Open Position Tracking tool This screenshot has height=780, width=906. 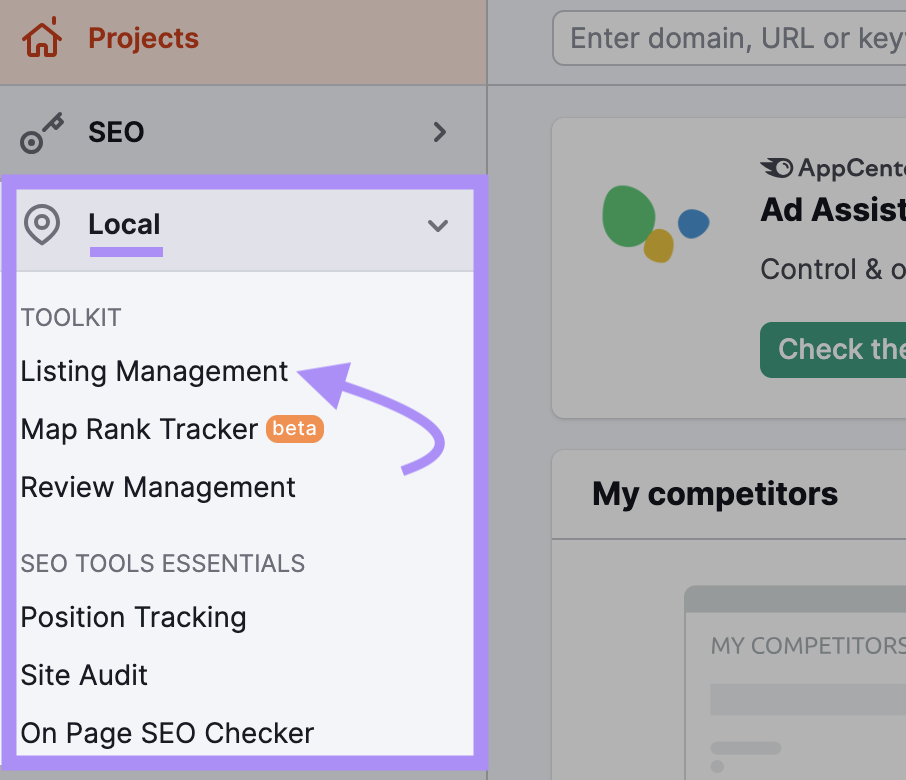[x=133, y=617]
